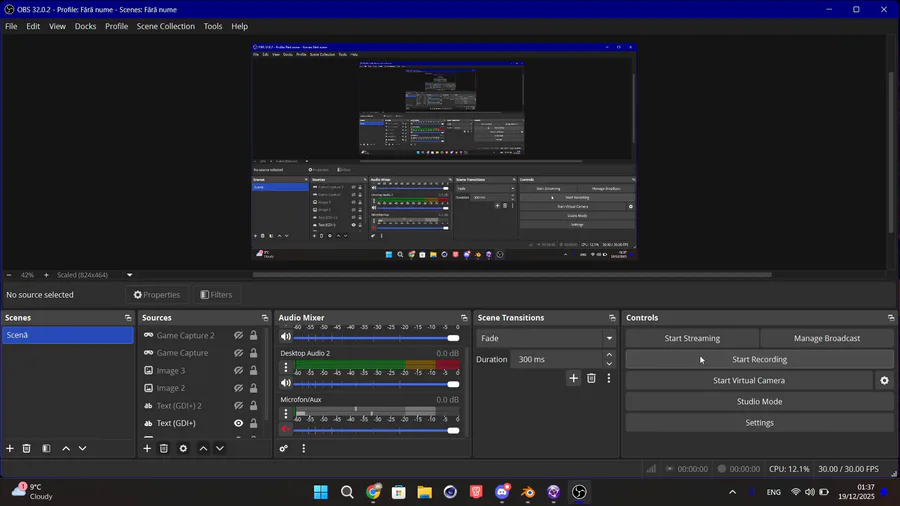900x506 pixels.
Task: Open Microfon/Aux three-dot options
Action: (286, 413)
